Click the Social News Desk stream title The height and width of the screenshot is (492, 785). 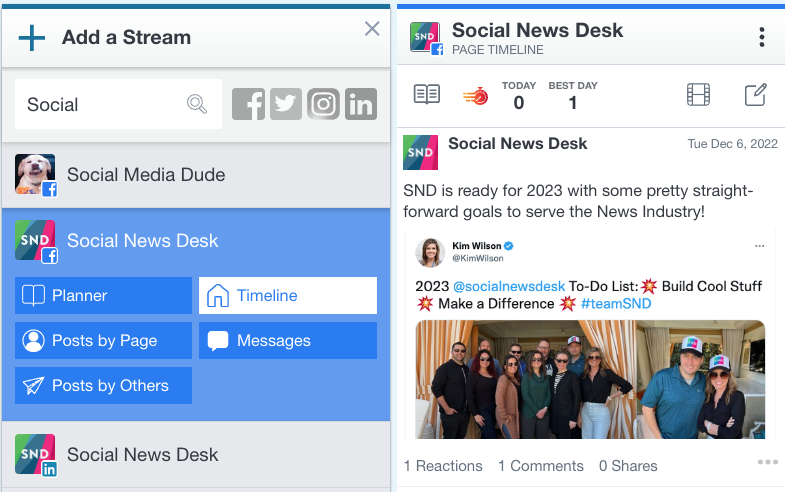click(x=537, y=30)
